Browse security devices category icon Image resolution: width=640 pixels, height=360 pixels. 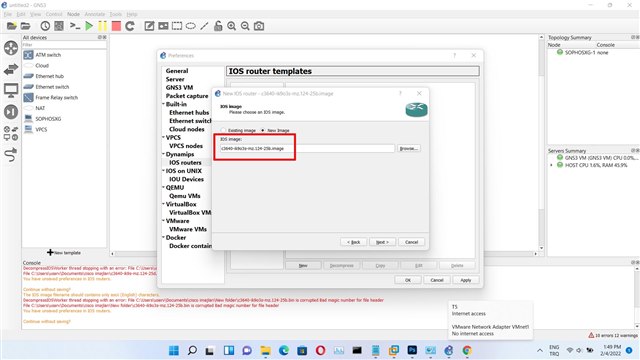point(11,112)
